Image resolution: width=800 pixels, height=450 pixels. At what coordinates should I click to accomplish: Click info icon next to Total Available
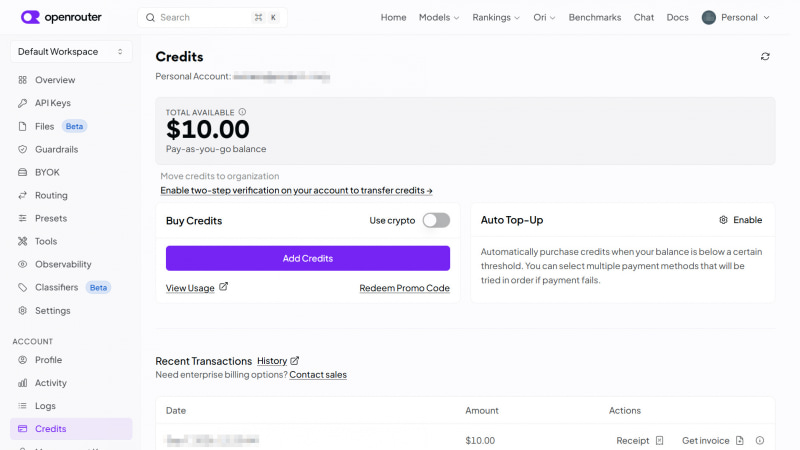click(242, 112)
